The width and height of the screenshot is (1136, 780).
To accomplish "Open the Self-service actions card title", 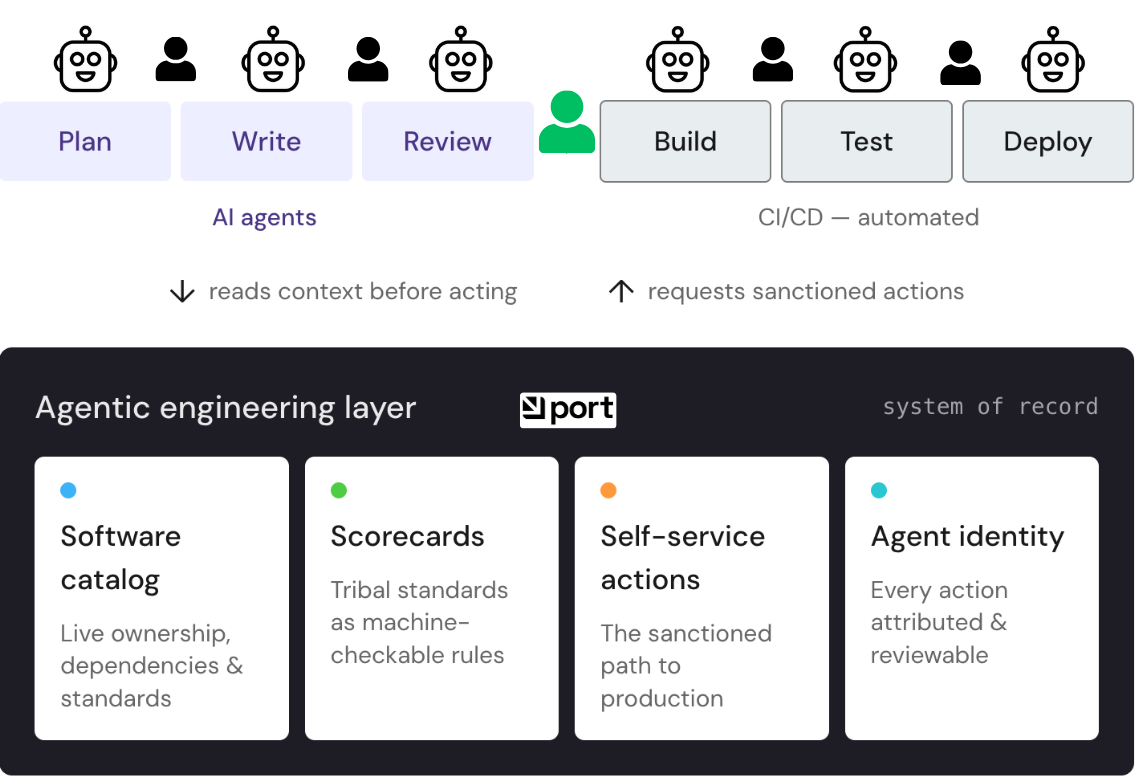I will (682, 558).
